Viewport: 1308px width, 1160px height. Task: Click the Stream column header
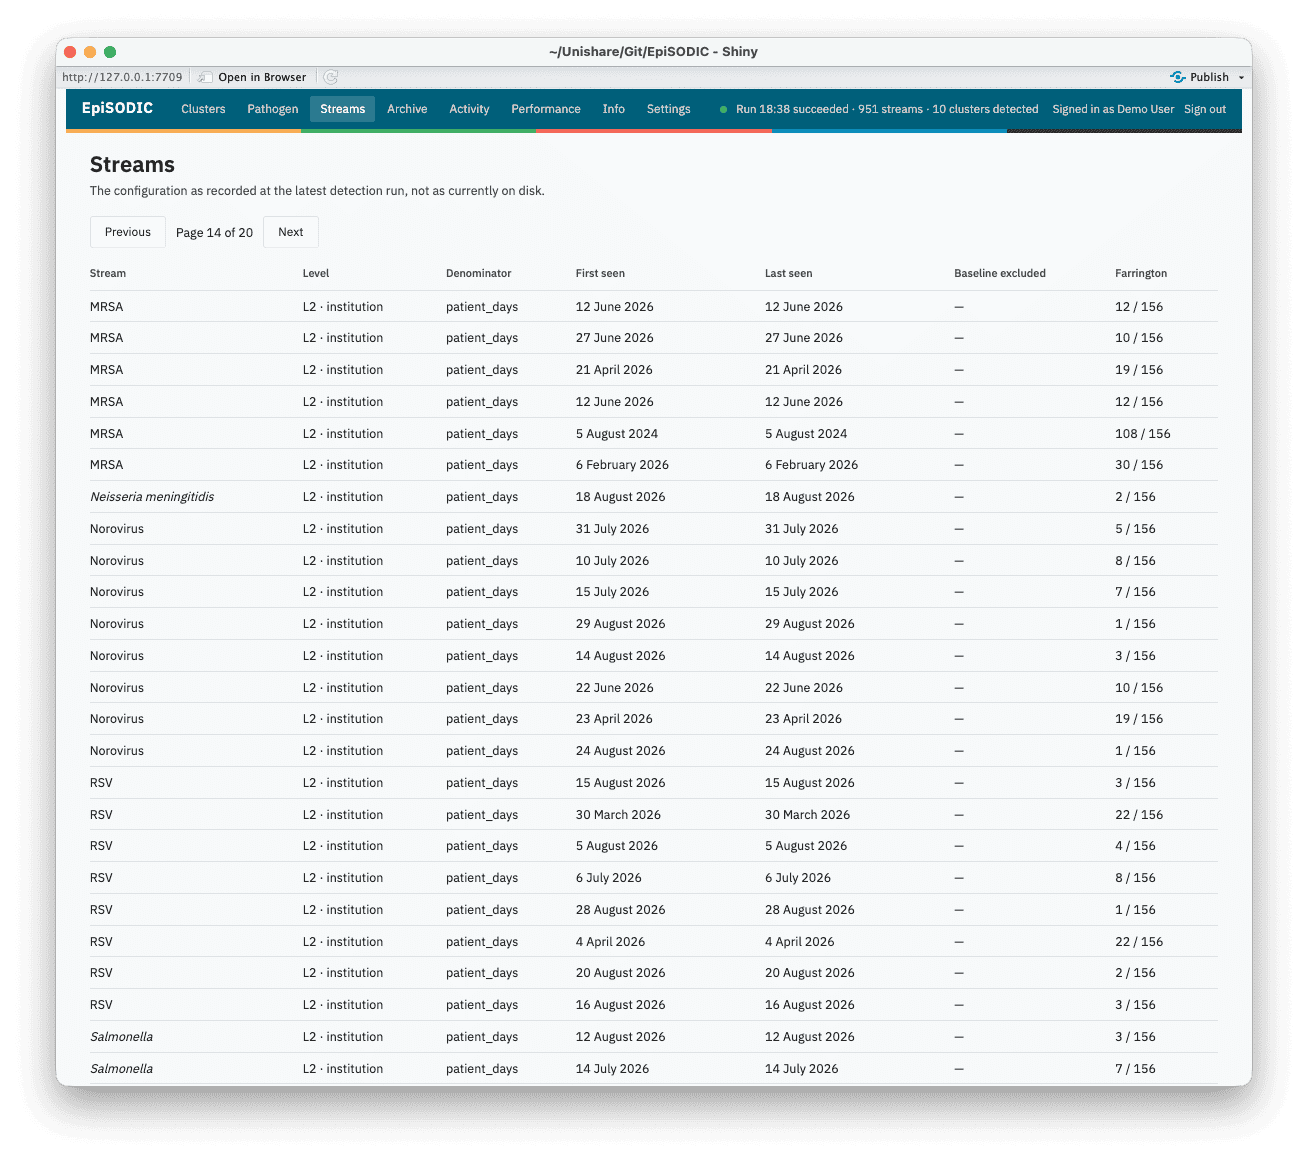[108, 273]
